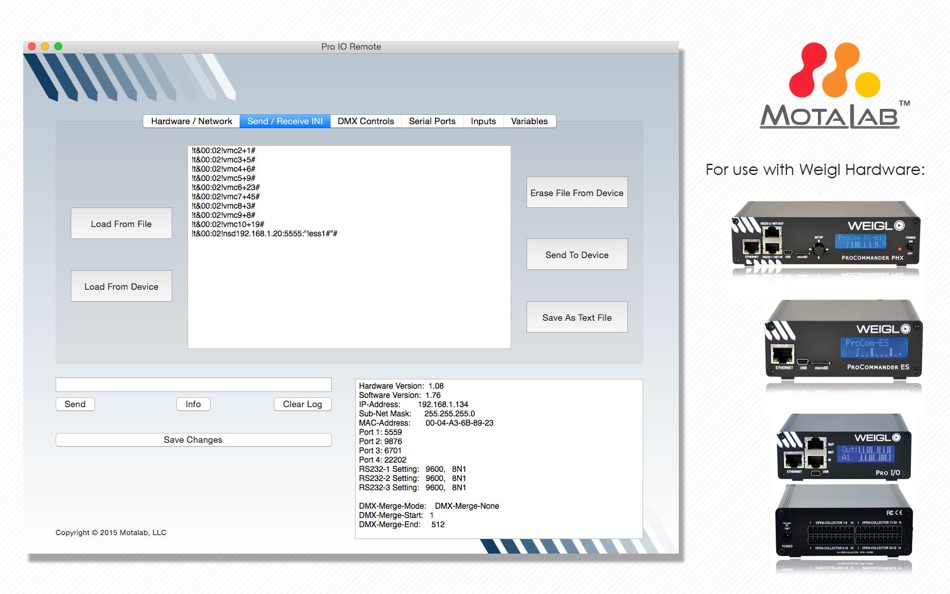Click the Motalab logo

(835, 85)
